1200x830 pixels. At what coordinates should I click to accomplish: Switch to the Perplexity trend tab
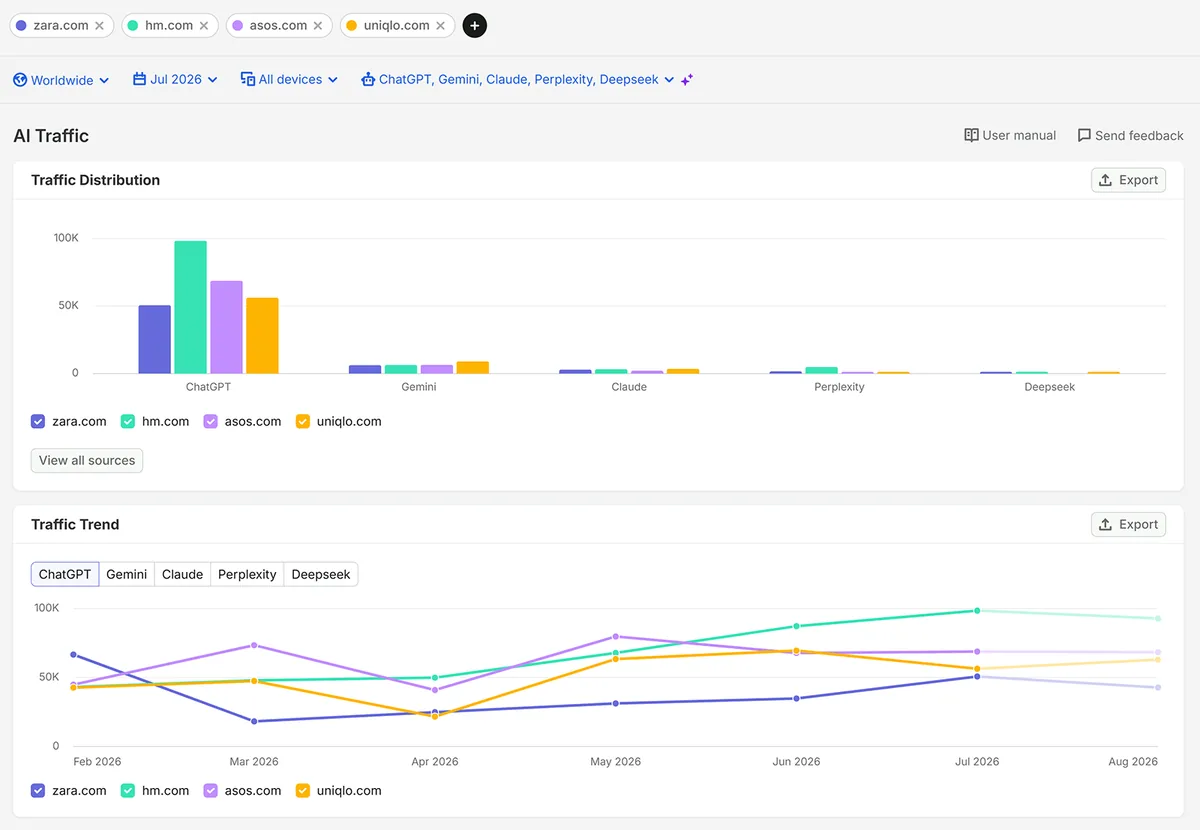(x=247, y=574)
